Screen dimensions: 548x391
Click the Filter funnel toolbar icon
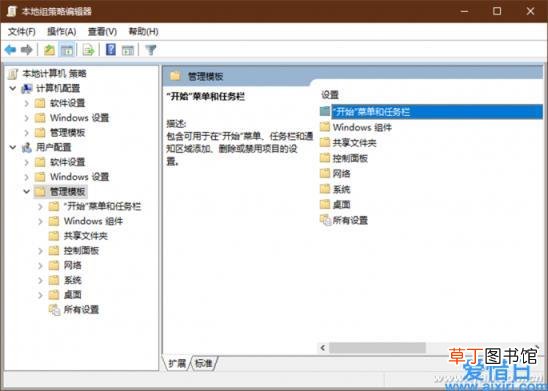[x=151, y=50]
